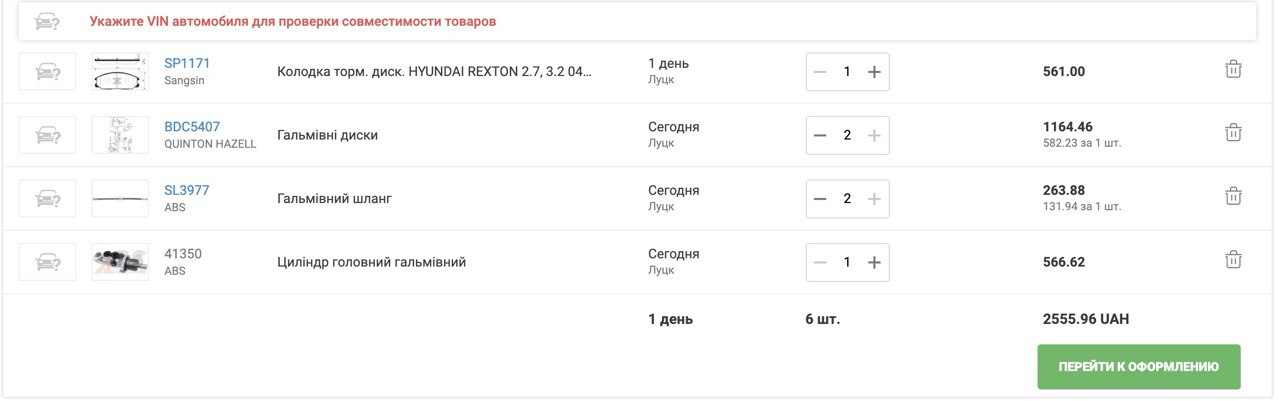Open SL3977 part number link
1280x401 pixels.
(x=187, y=190)
